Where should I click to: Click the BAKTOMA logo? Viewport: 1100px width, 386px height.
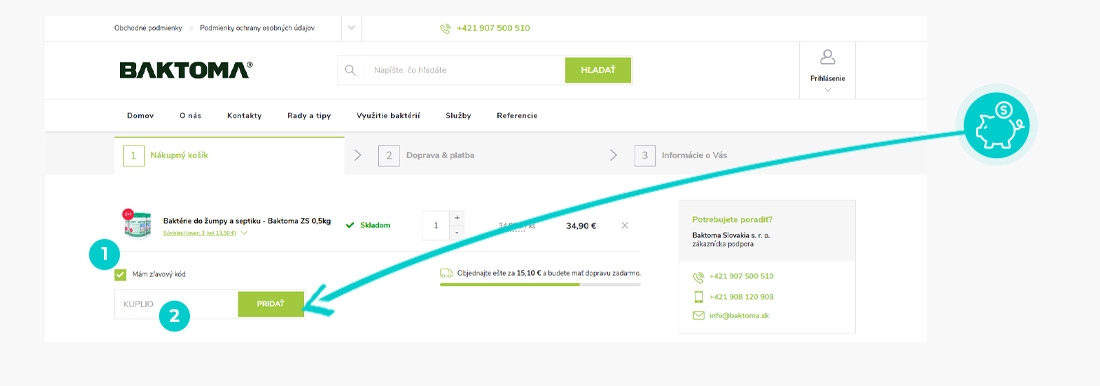pyautogui.click(x=186, y=69)
